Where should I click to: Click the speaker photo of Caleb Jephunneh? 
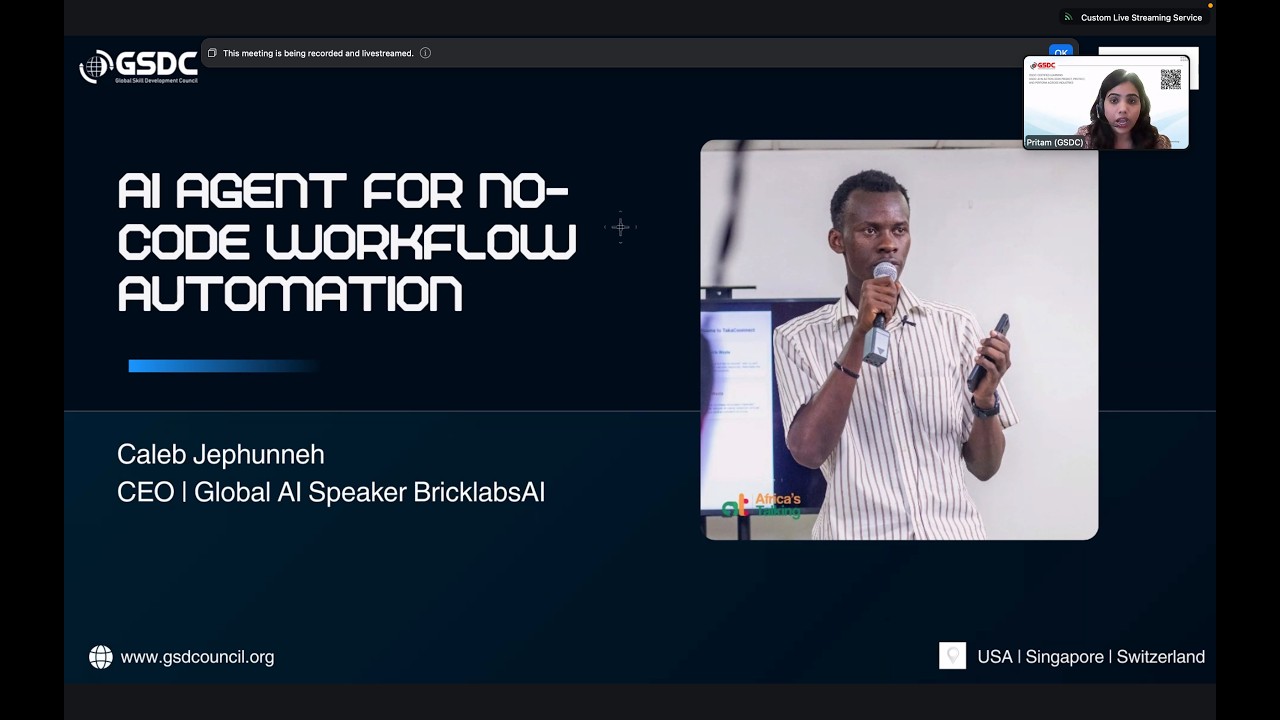point(899,340)
